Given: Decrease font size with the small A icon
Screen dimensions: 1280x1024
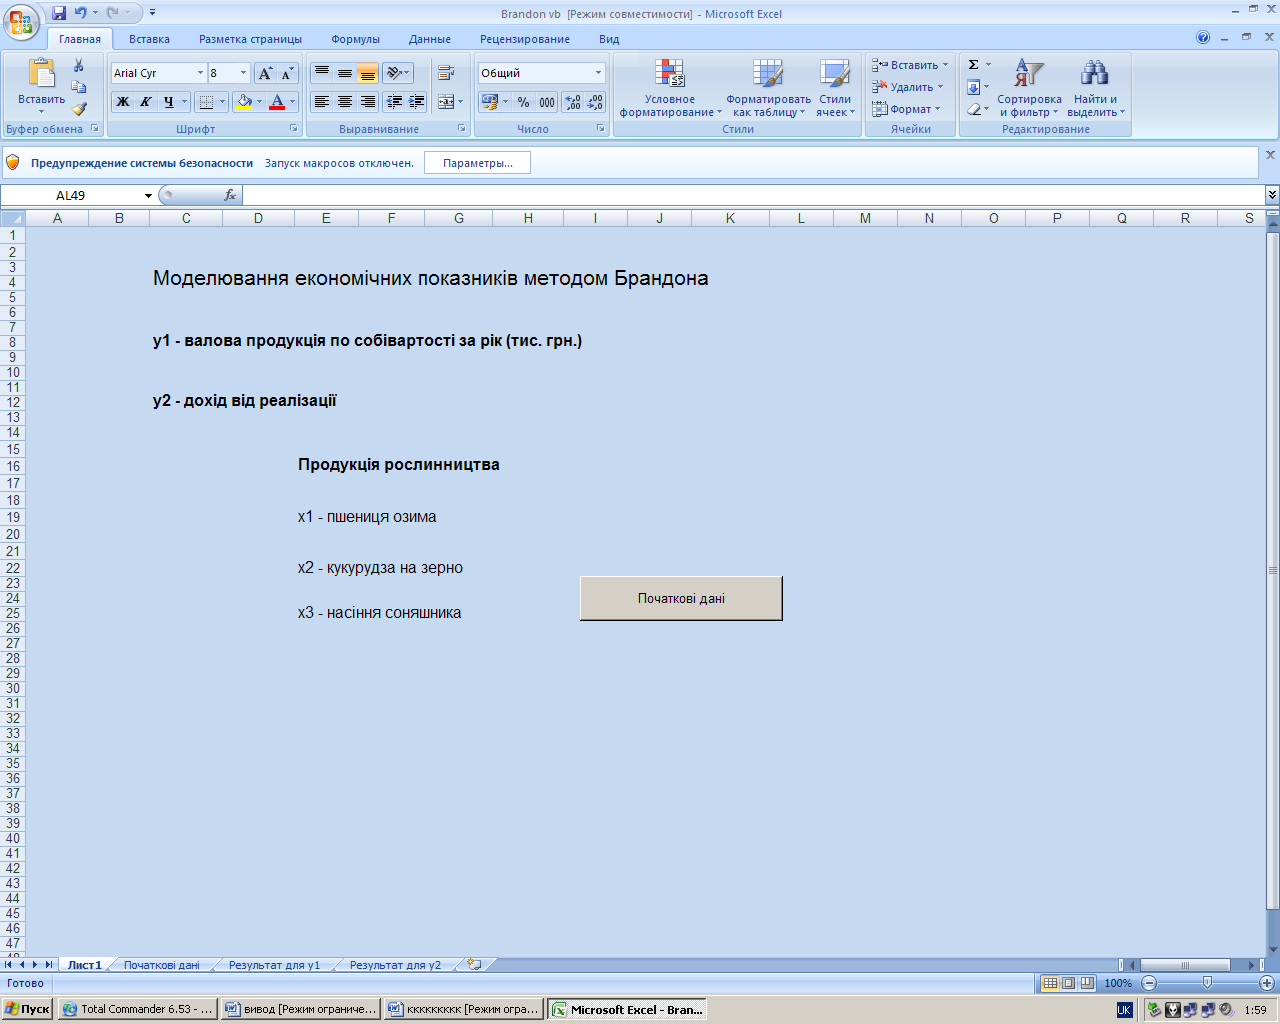Looking at the screenshot, I should (287, 73).
